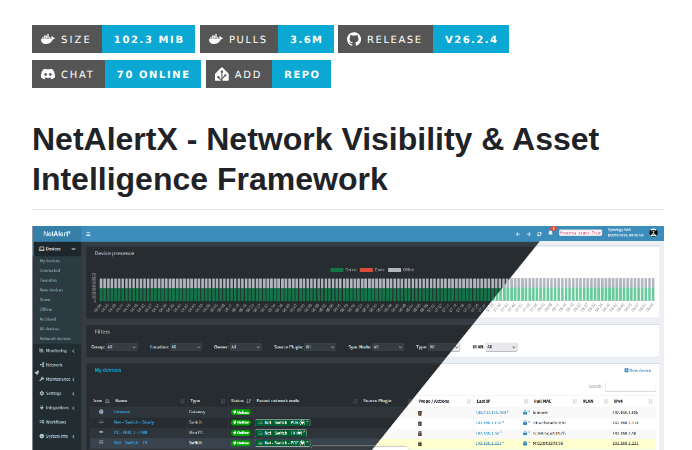Click the NetAlertX logo in screenshot header

[57, 234]
